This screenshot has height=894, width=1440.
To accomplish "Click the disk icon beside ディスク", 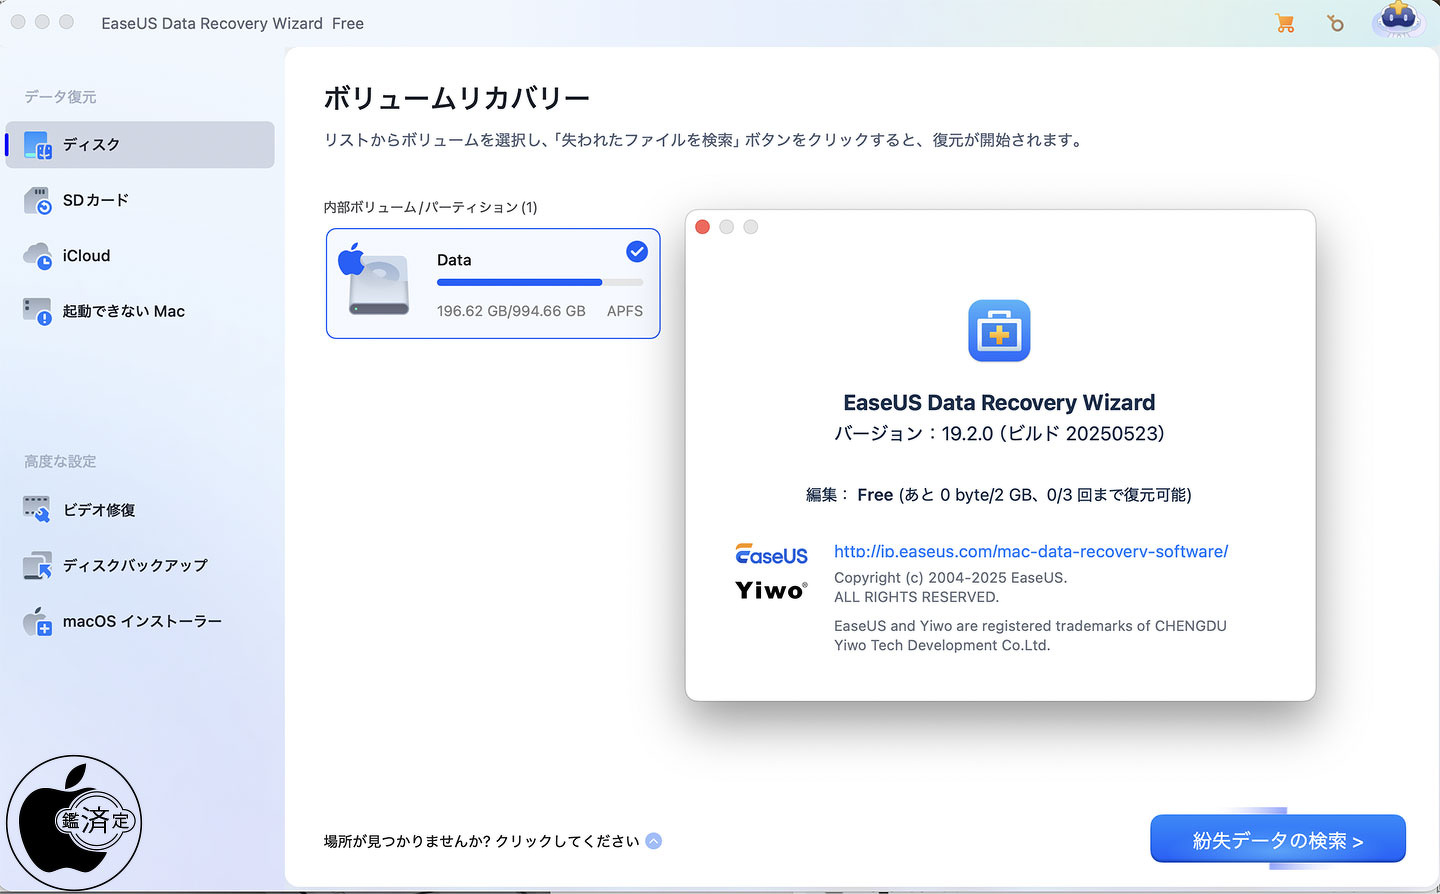I will (x=37, y=145).
